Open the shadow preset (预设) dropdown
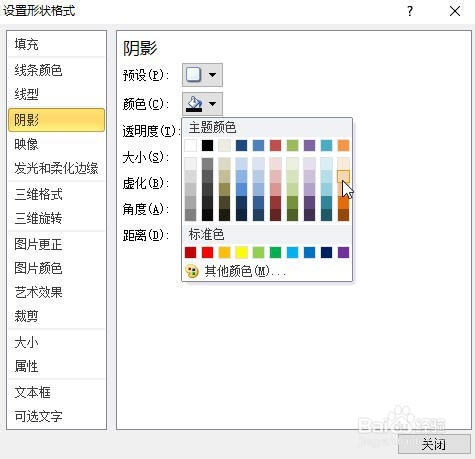 202,75
